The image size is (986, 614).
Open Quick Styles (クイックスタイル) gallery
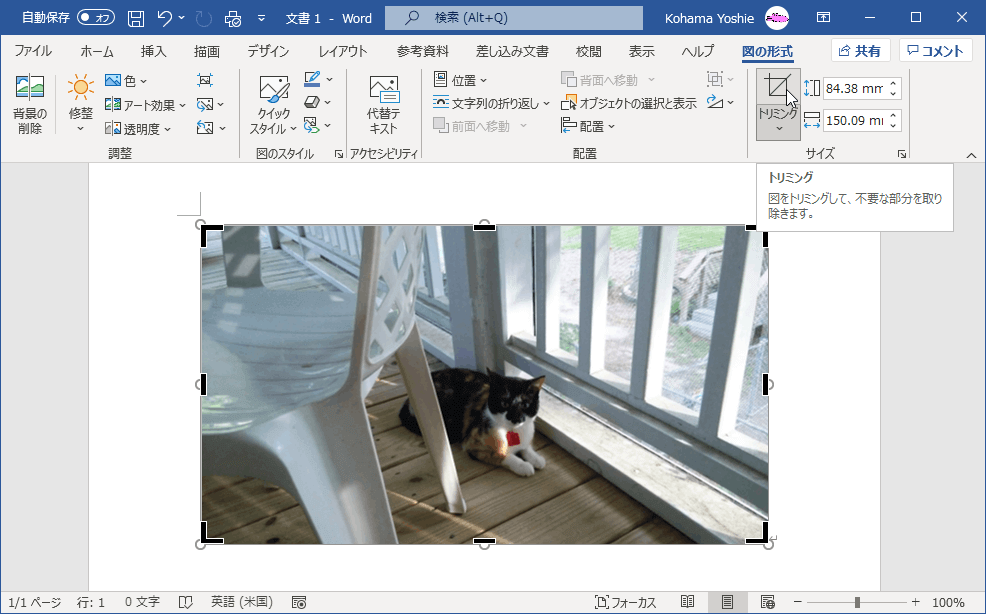[274, 105]
